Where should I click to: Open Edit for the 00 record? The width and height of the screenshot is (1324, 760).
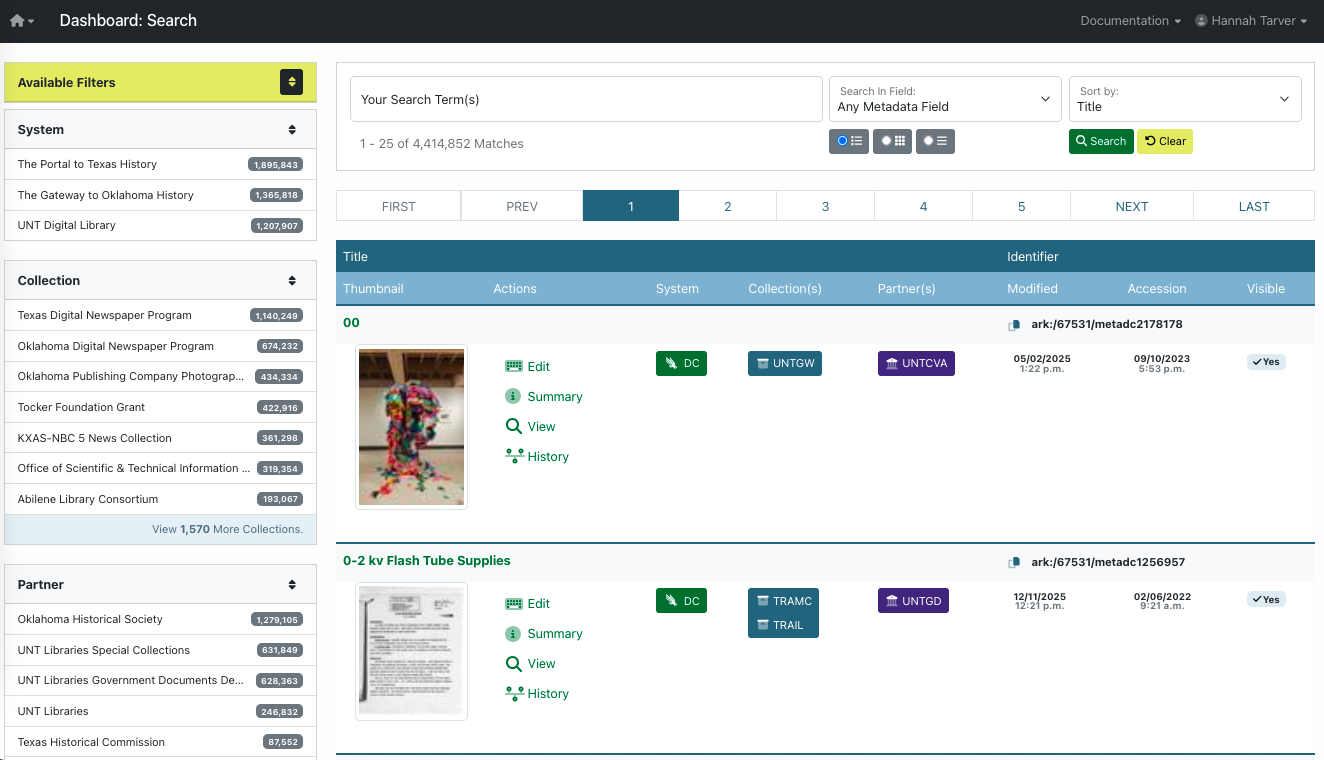point(535,366)
